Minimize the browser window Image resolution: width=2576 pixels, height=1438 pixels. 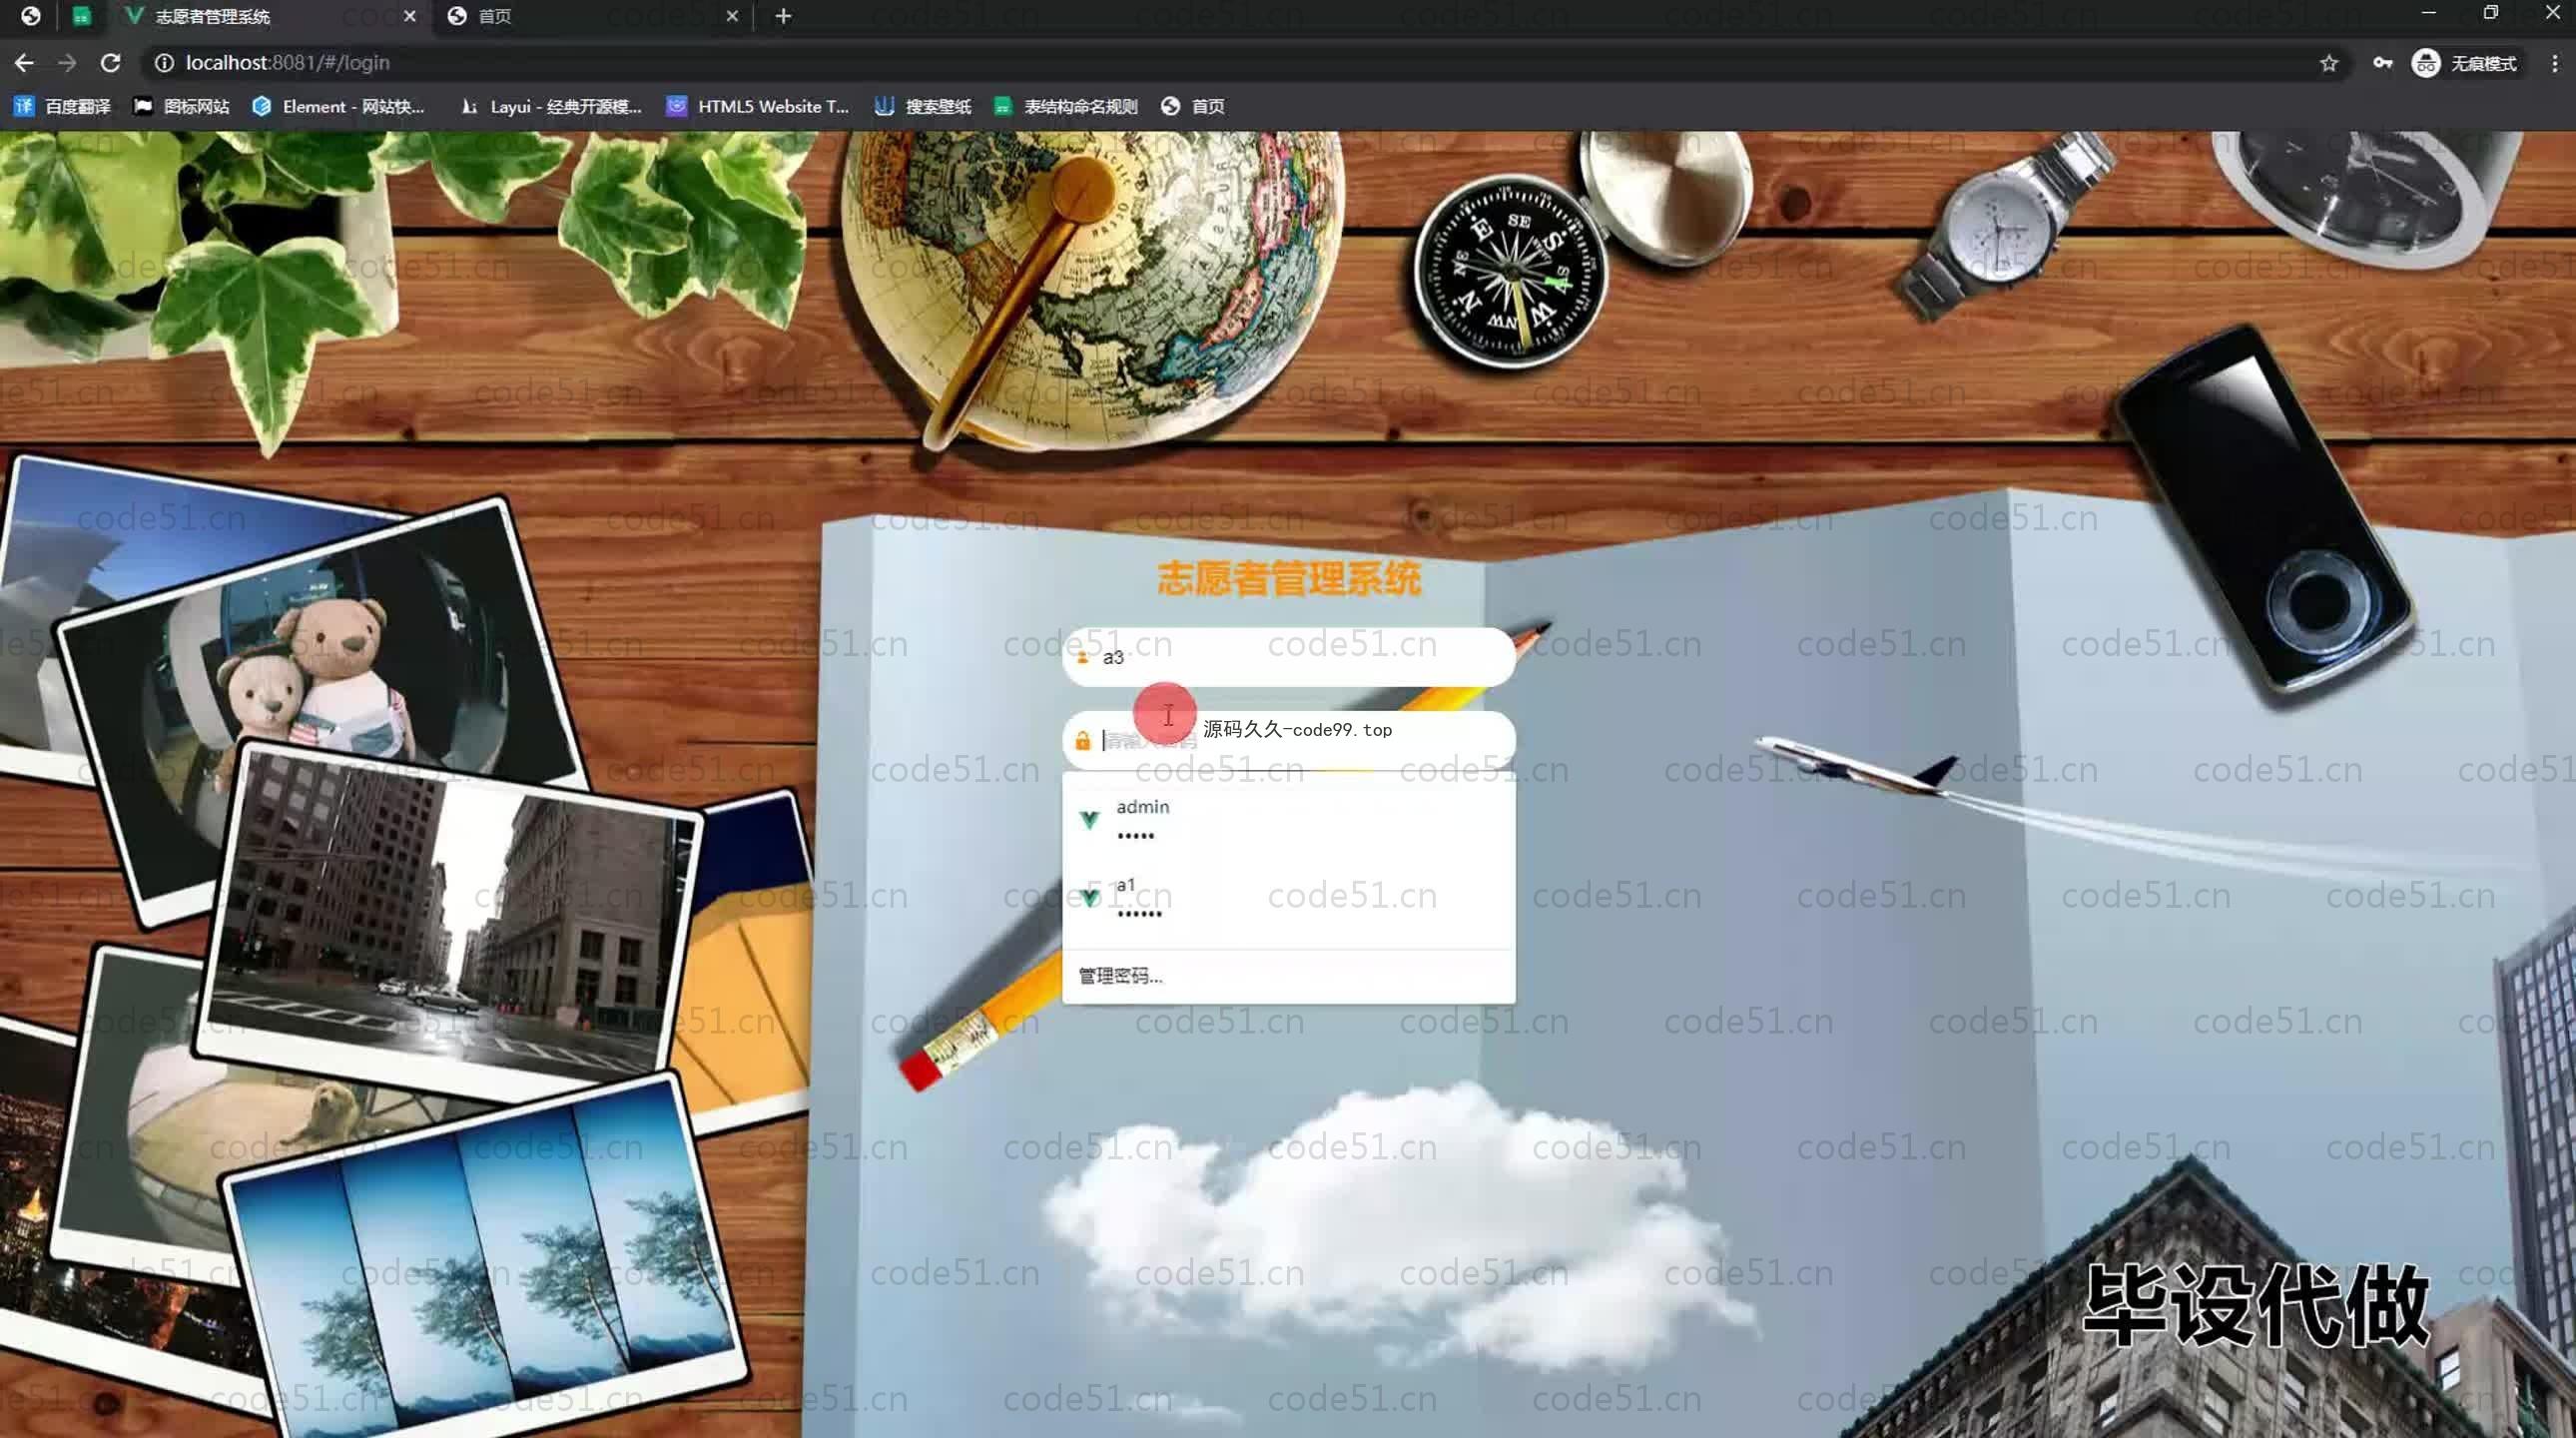(x=2428, y=13)
